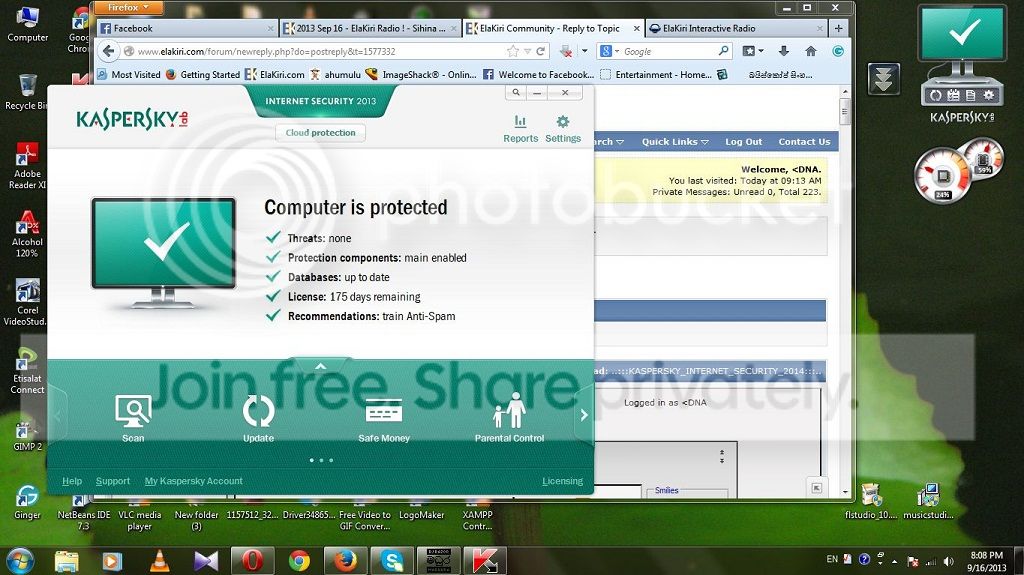Screen dimensions: 1024x575
Task: Open Kaspersky Reports
Action: 520,129
